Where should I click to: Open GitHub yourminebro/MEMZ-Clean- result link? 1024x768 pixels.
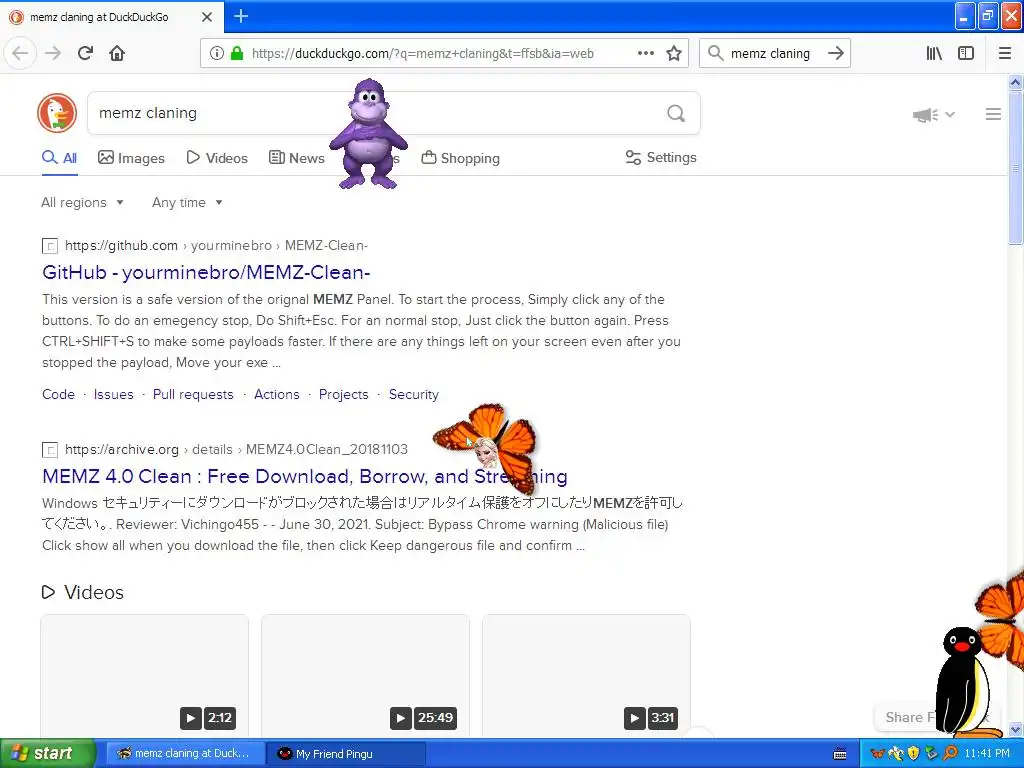click(x=206, y=272)
